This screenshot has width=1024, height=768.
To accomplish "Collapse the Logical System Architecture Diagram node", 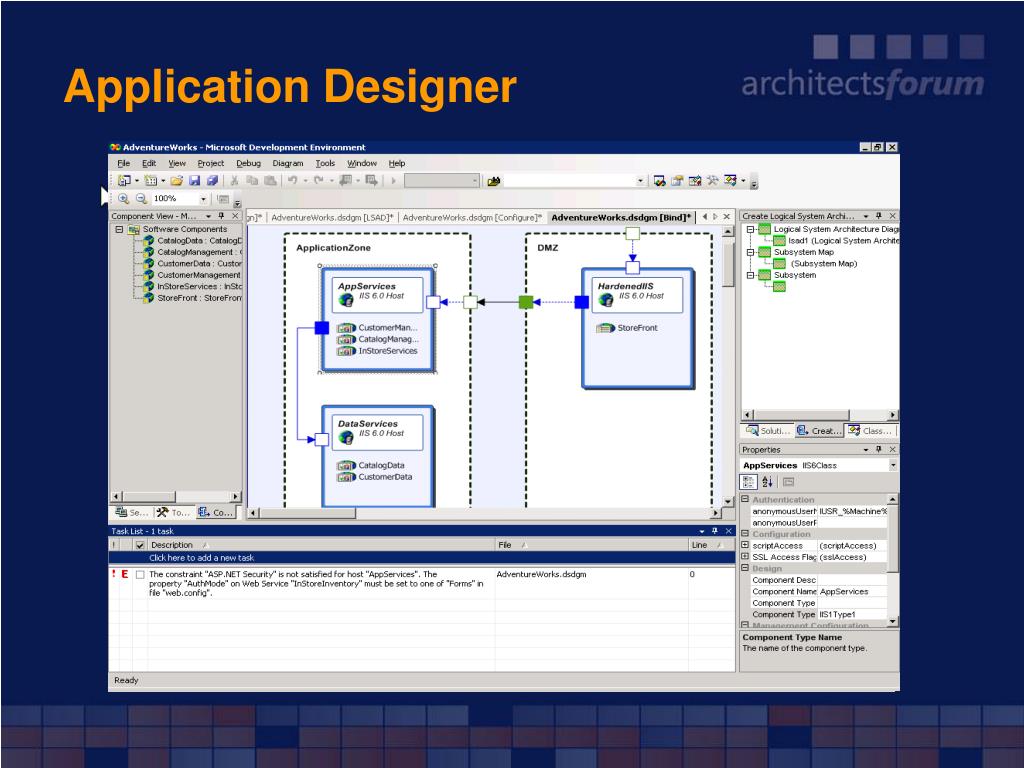I will [750, 229].
